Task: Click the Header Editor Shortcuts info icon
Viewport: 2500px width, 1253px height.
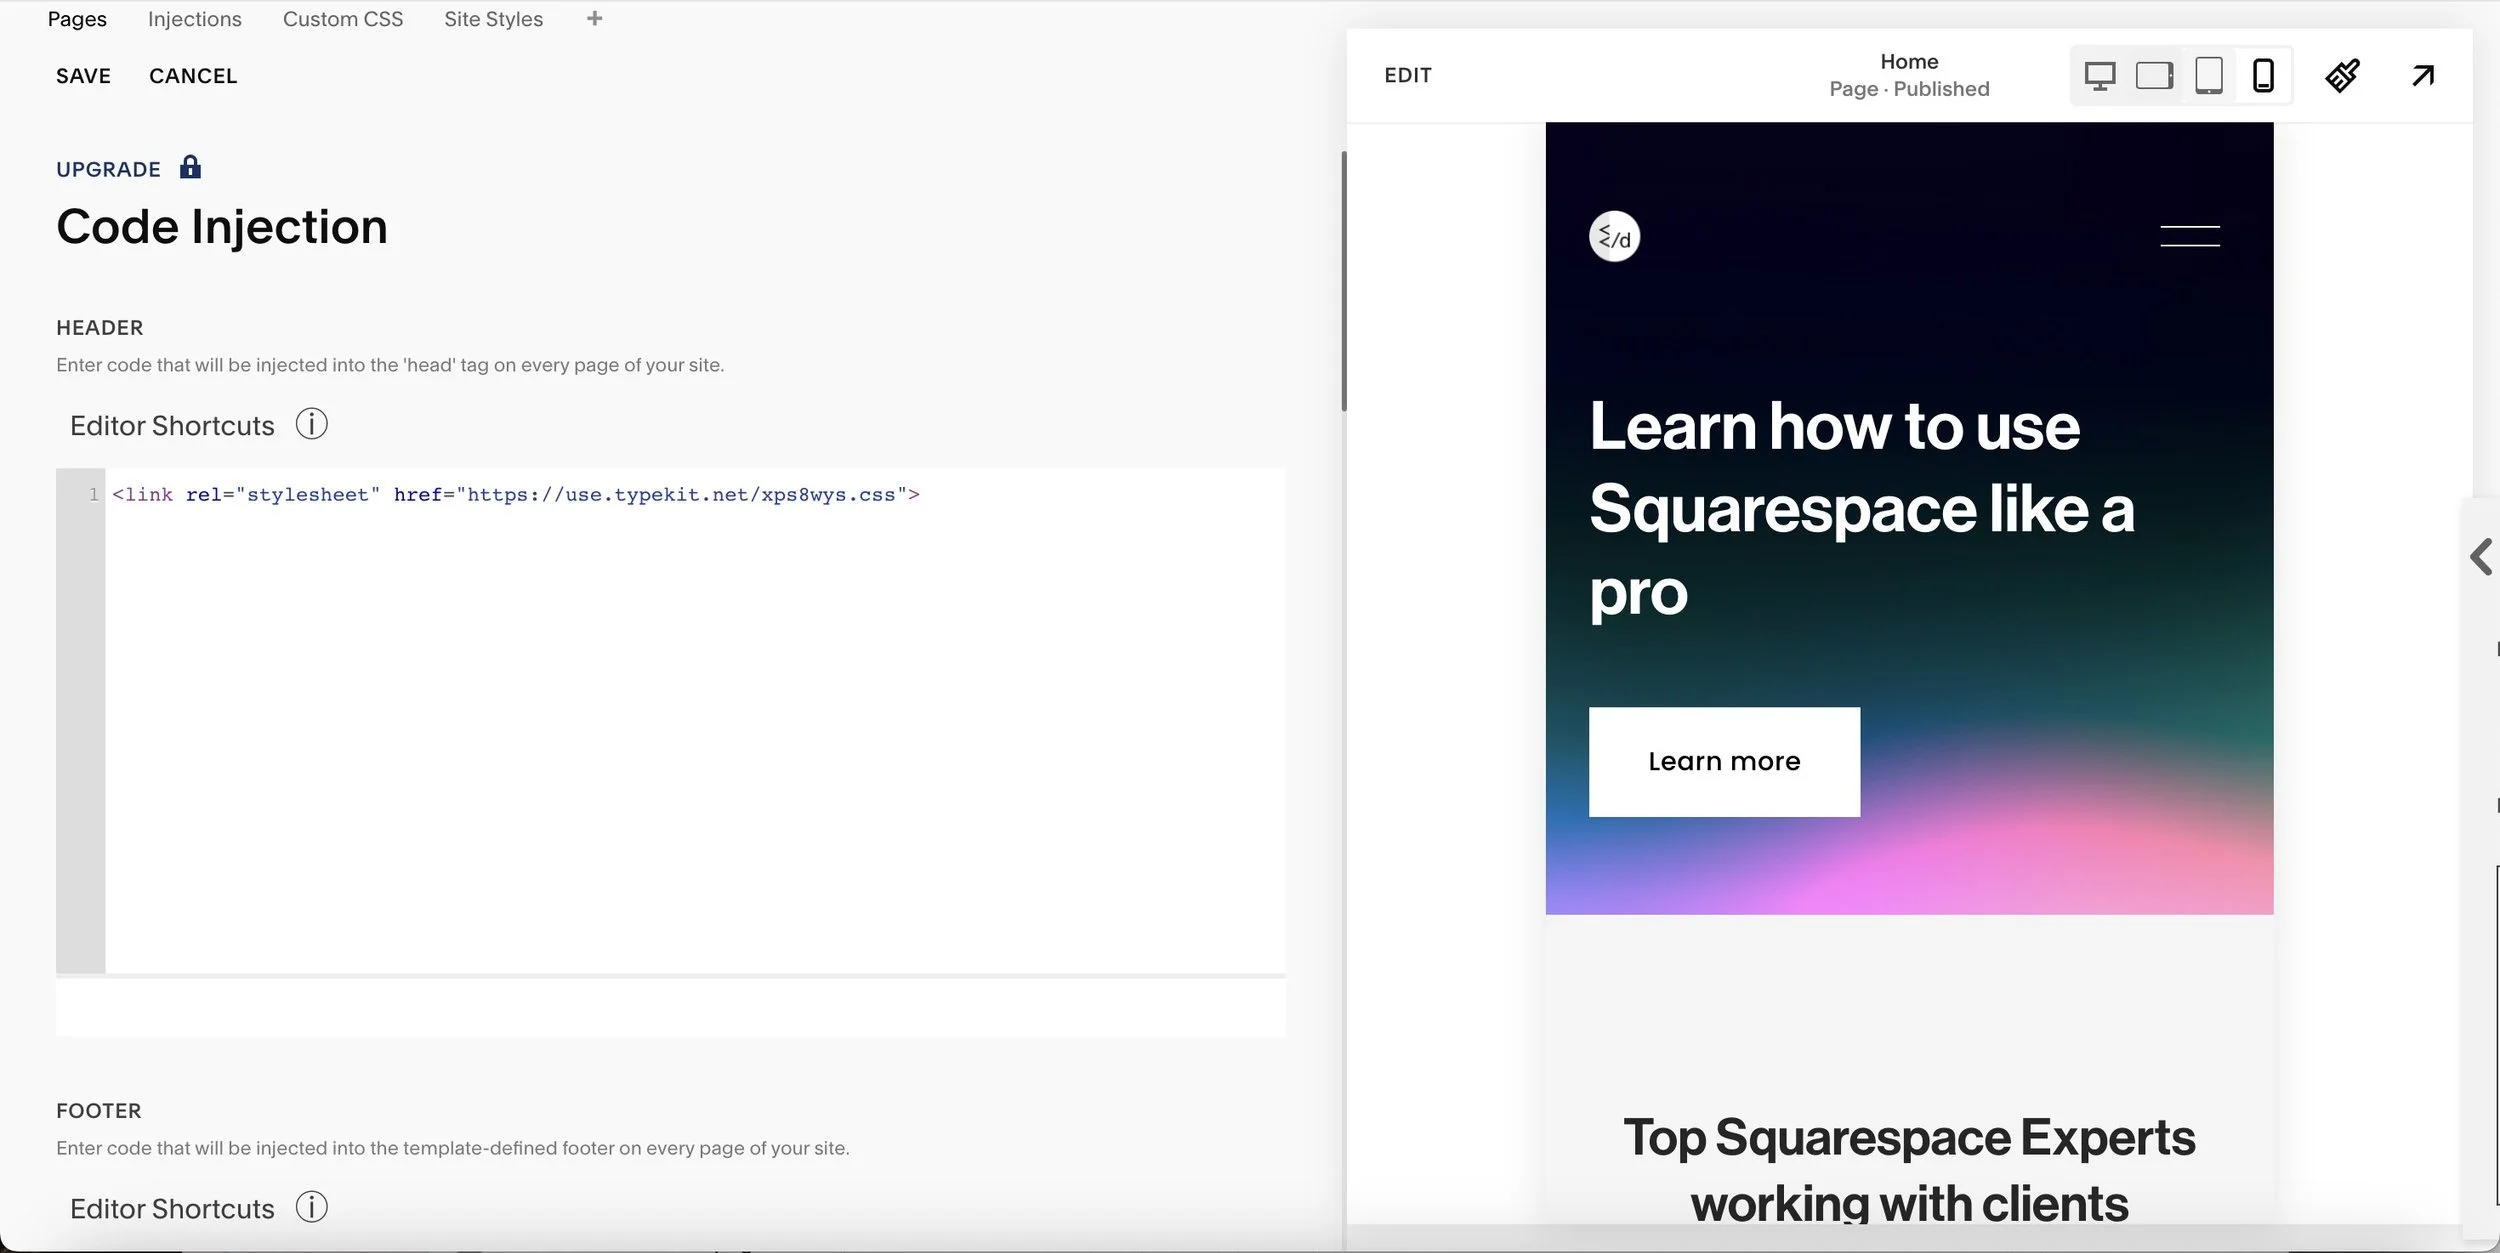Action: point(311,424)
